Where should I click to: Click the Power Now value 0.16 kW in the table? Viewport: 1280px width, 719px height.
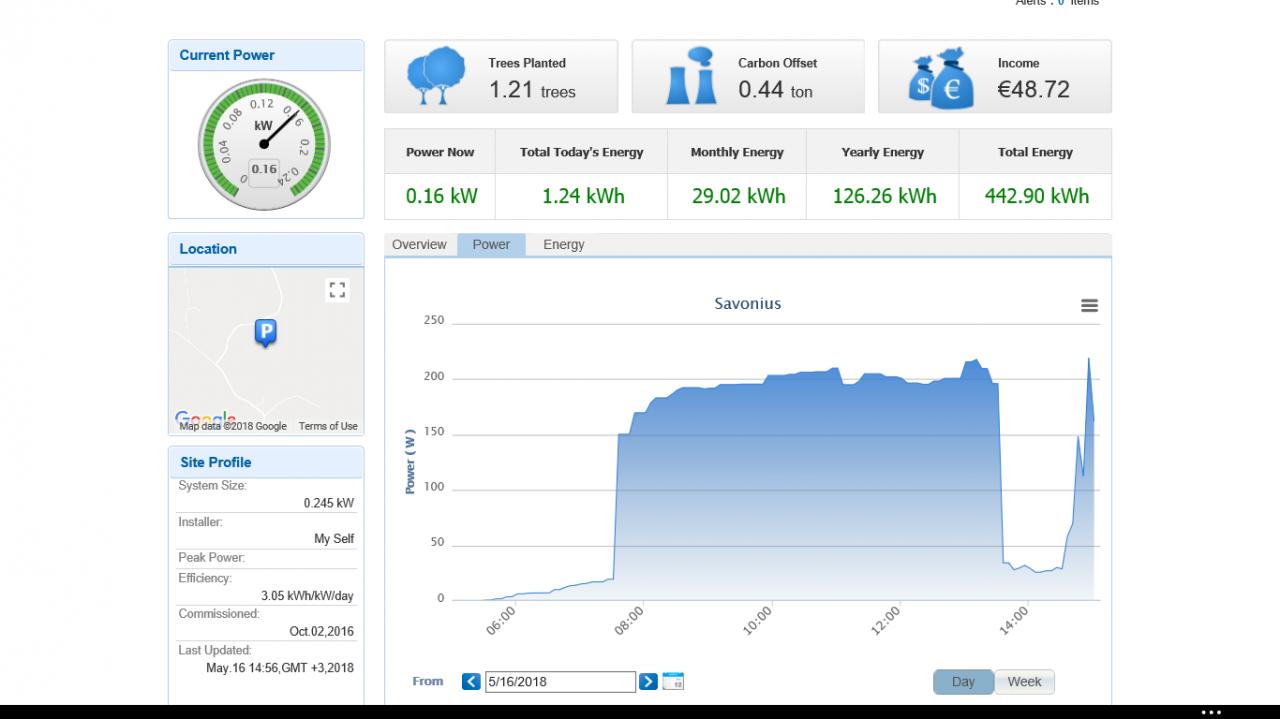click(x=441, y=196)
